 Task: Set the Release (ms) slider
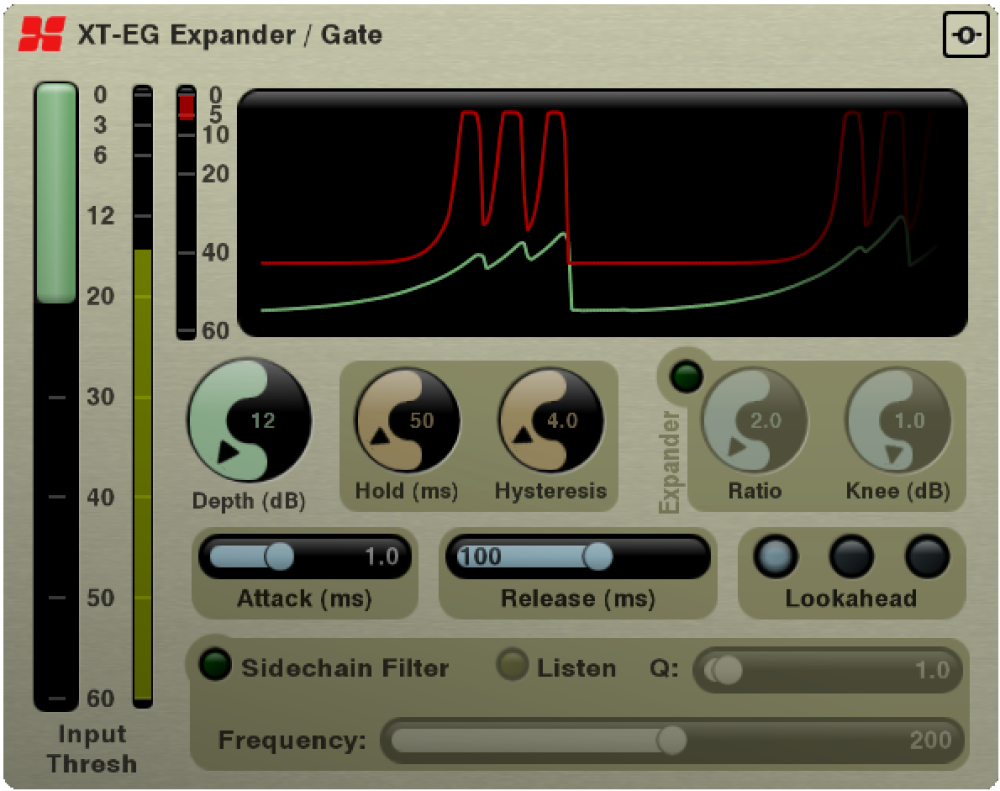coord(600,557)
